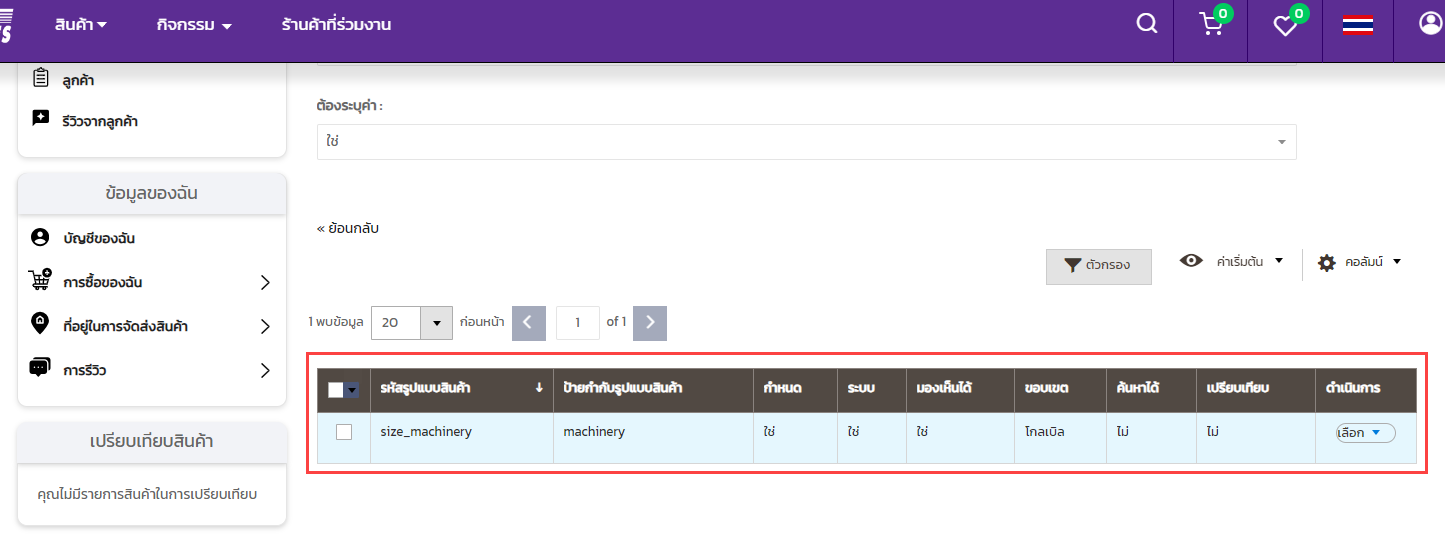This screenshot has height=534, width=1445.
Task: Click the Thai flag language icon
Action: point(1357,26)
